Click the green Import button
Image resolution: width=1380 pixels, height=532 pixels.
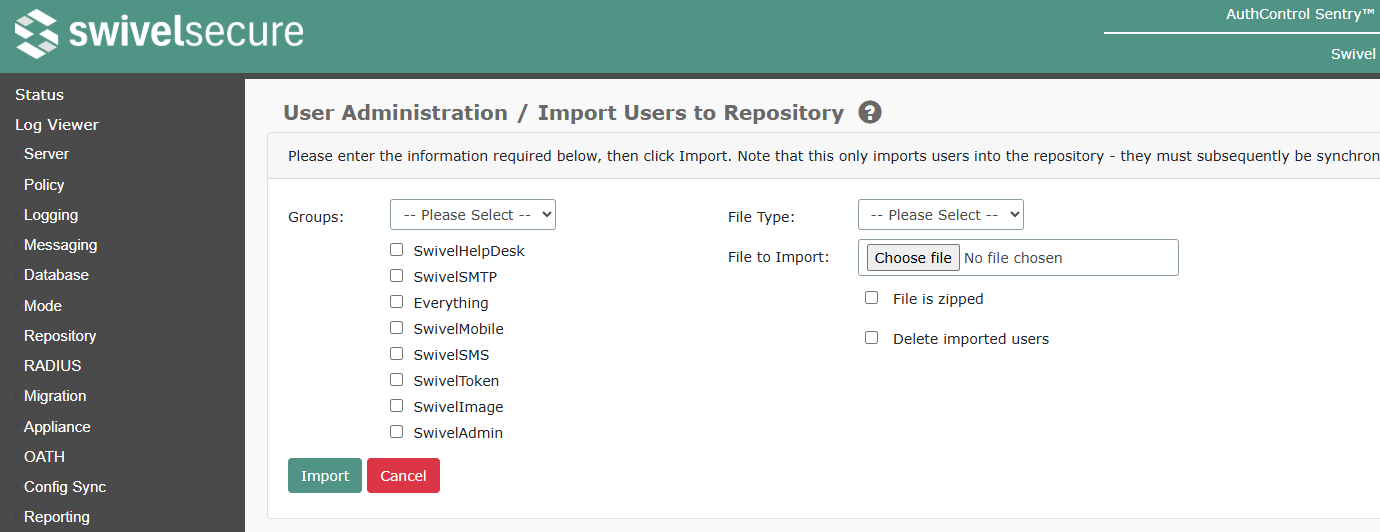click(325, 476)
